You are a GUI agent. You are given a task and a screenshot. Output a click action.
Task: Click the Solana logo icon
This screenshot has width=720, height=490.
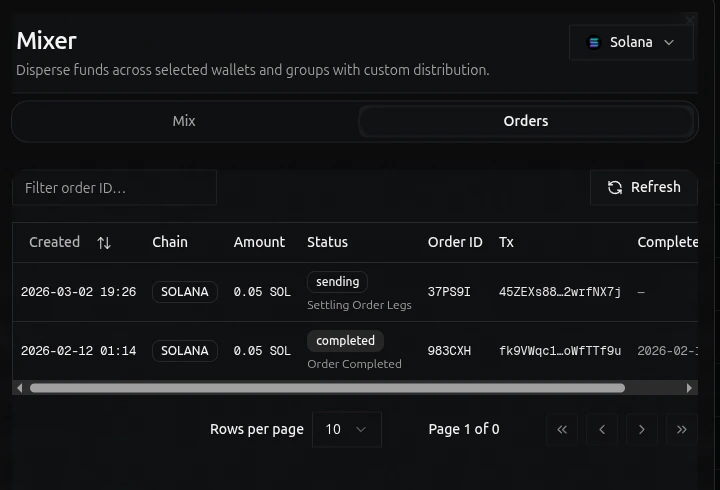(594, 42)
